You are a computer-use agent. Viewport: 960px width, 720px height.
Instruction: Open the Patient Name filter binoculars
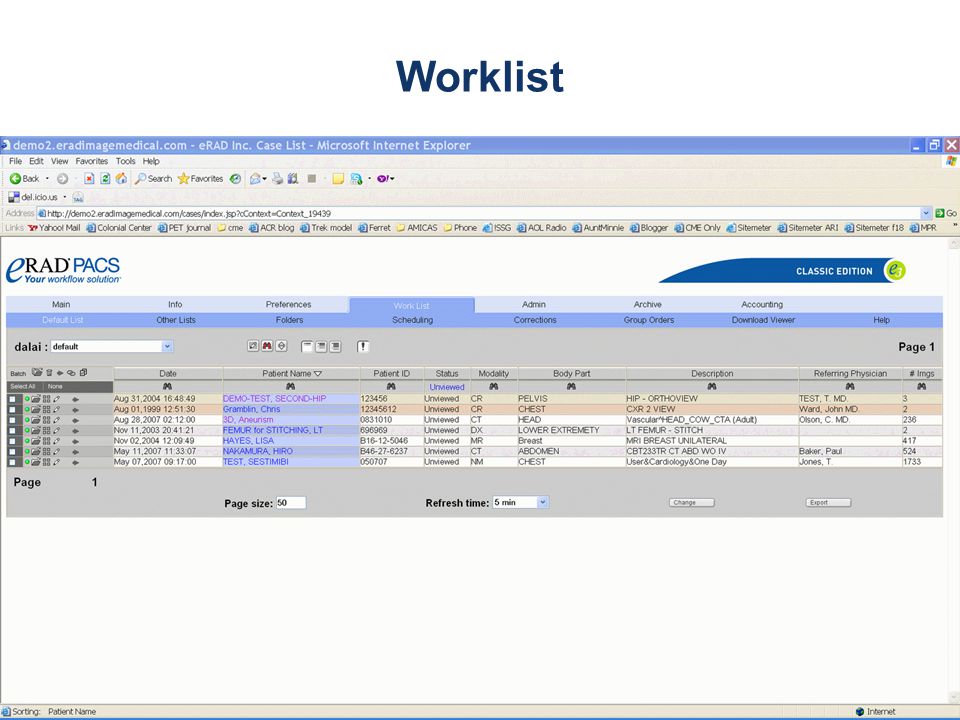click(290, 386)
